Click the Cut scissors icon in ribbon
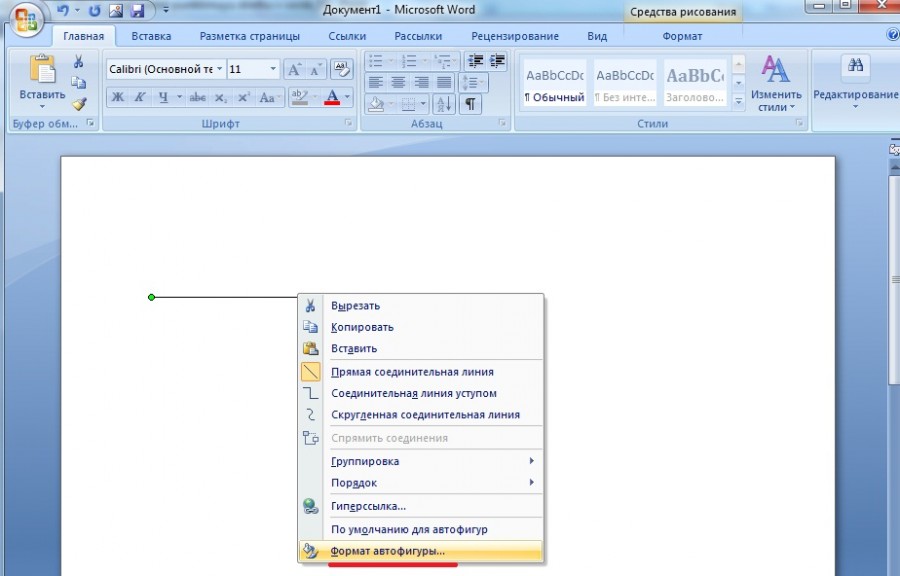 (x=79, y=61)
